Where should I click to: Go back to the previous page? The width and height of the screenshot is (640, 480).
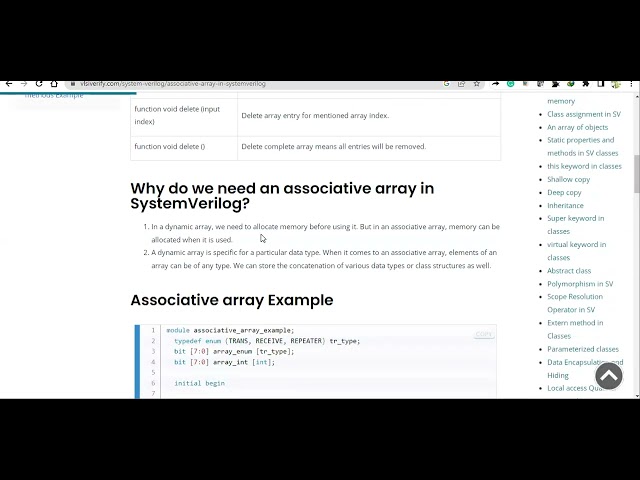(x=9, y=84)
